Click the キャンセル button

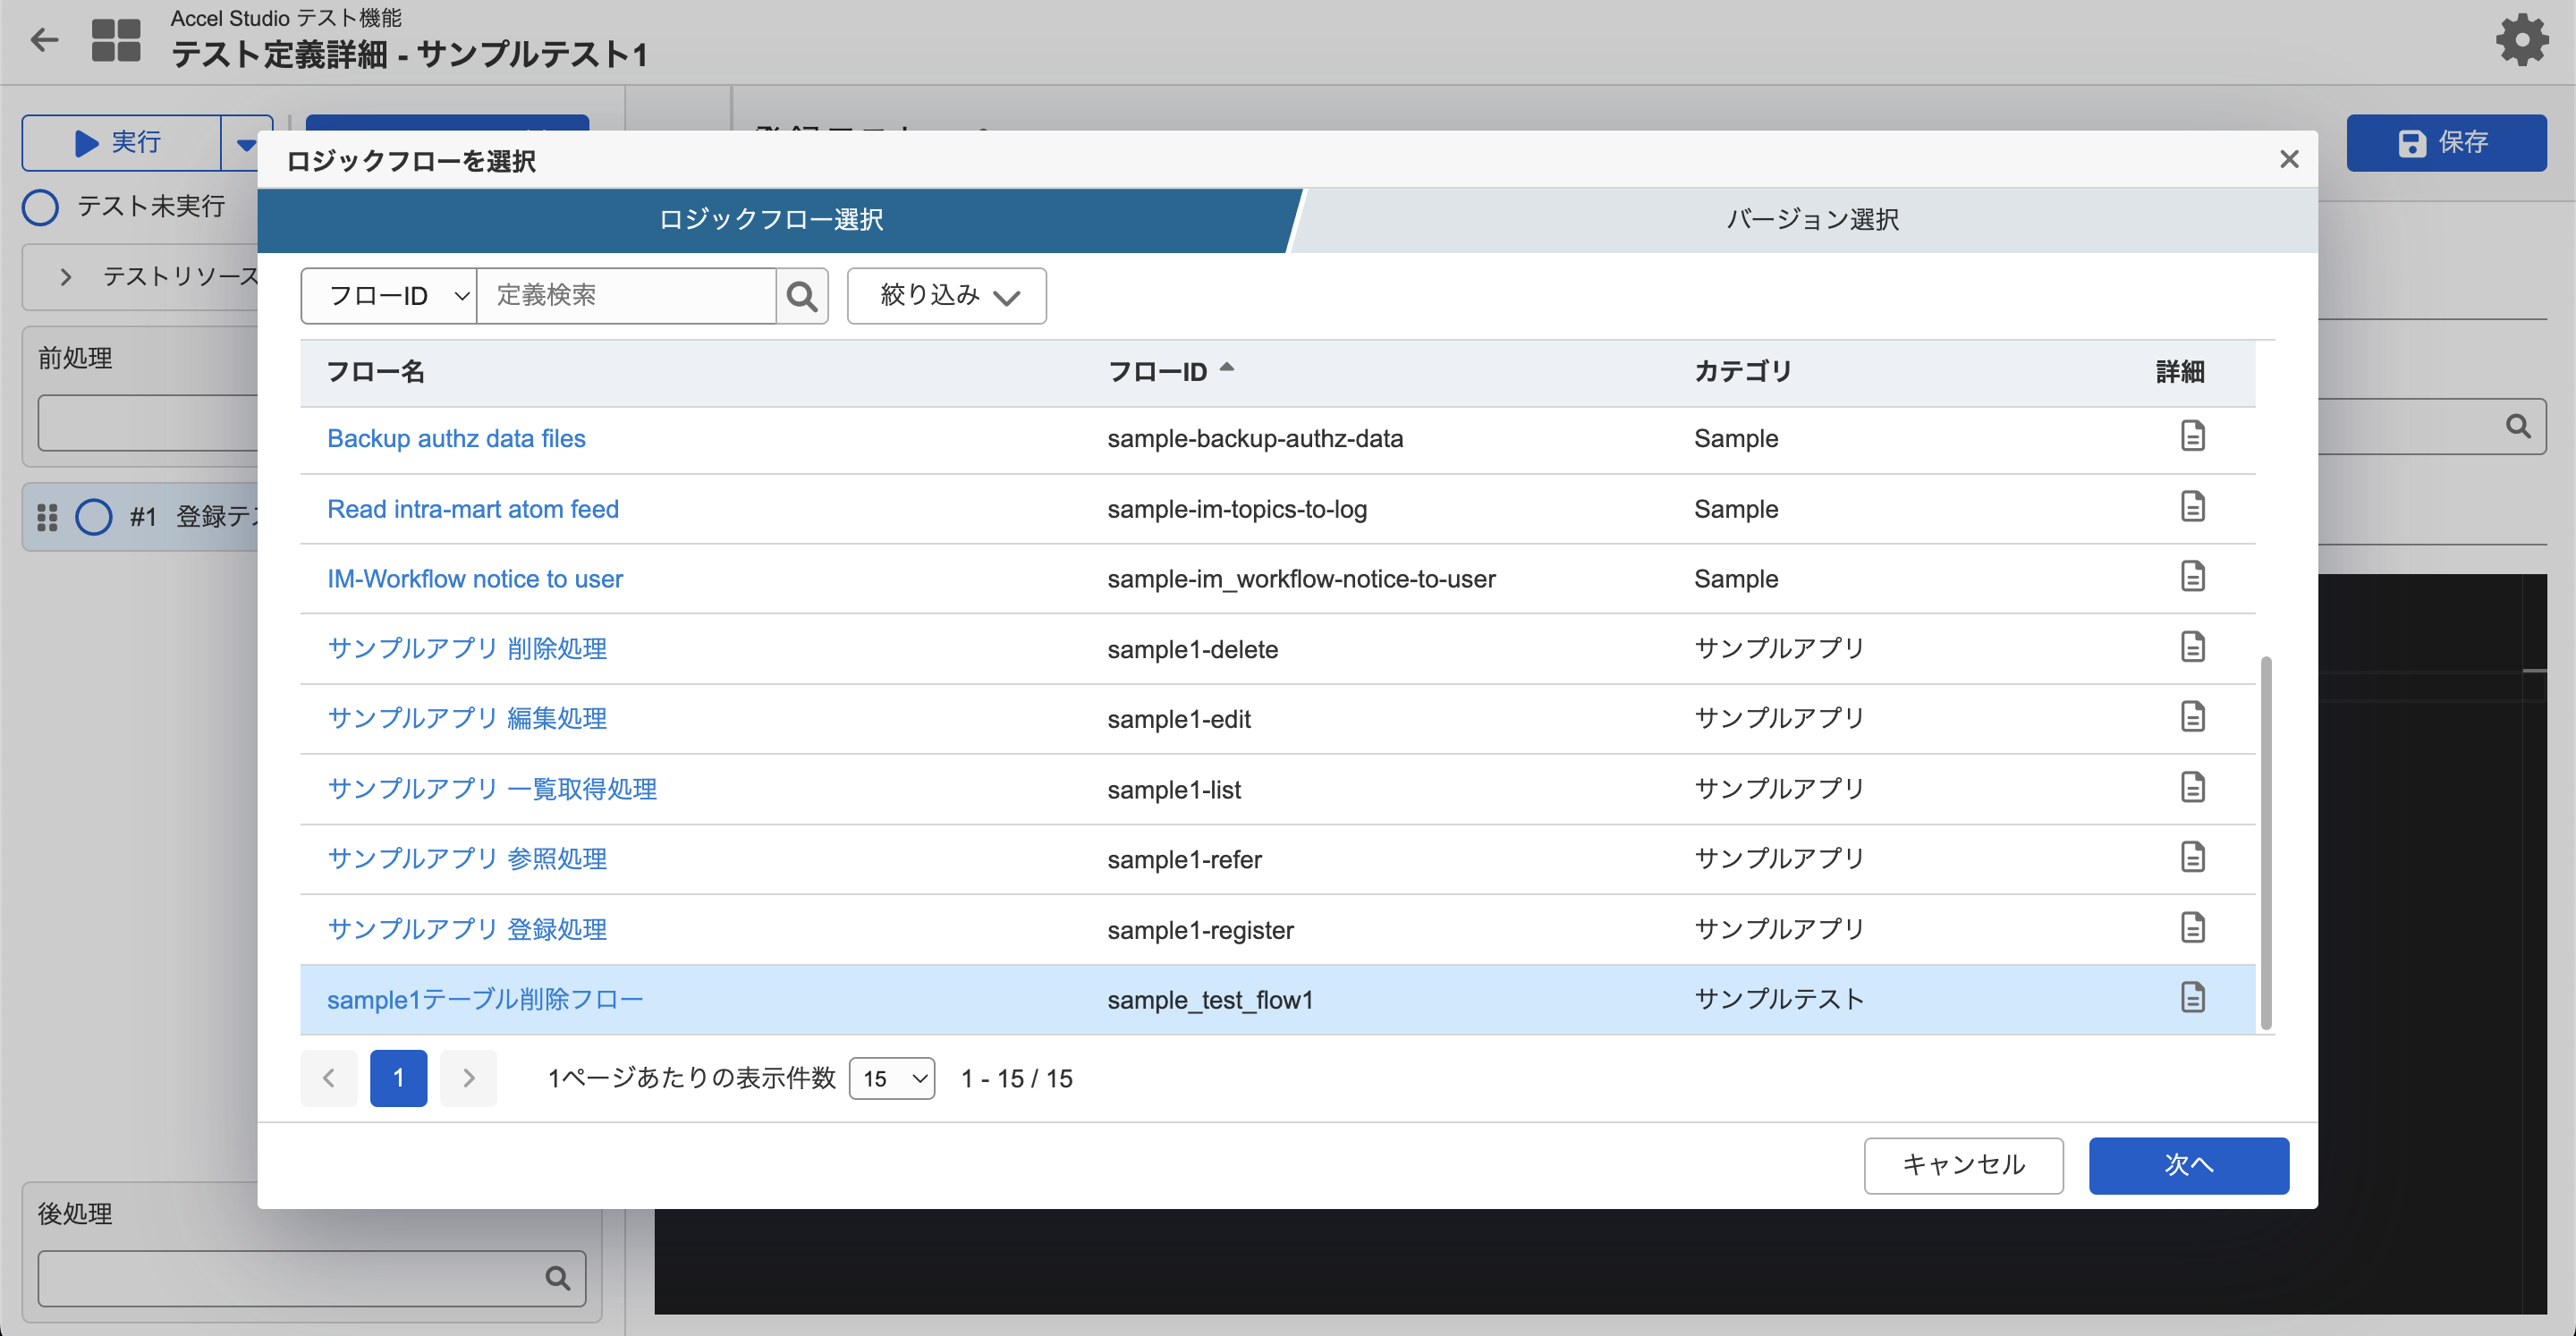point(1963,1165)
